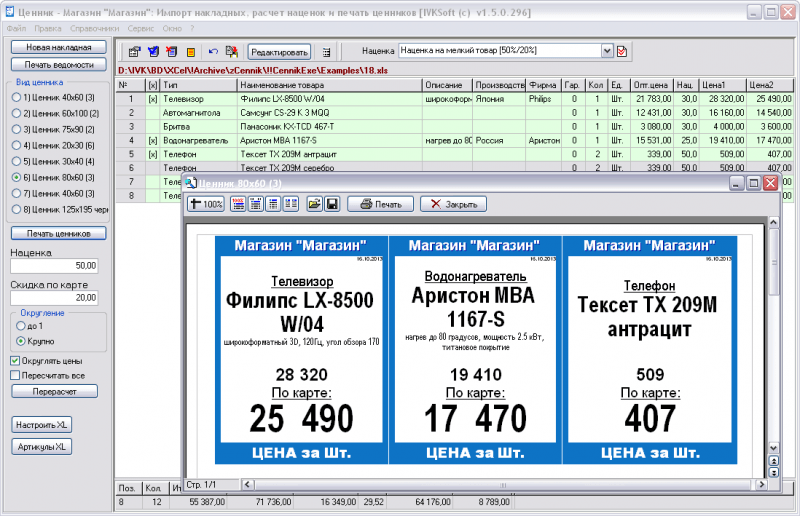Click the undo arrow icon in main toolbar
This screenshot has height=516, width=800.
click(x=212, y=51)
